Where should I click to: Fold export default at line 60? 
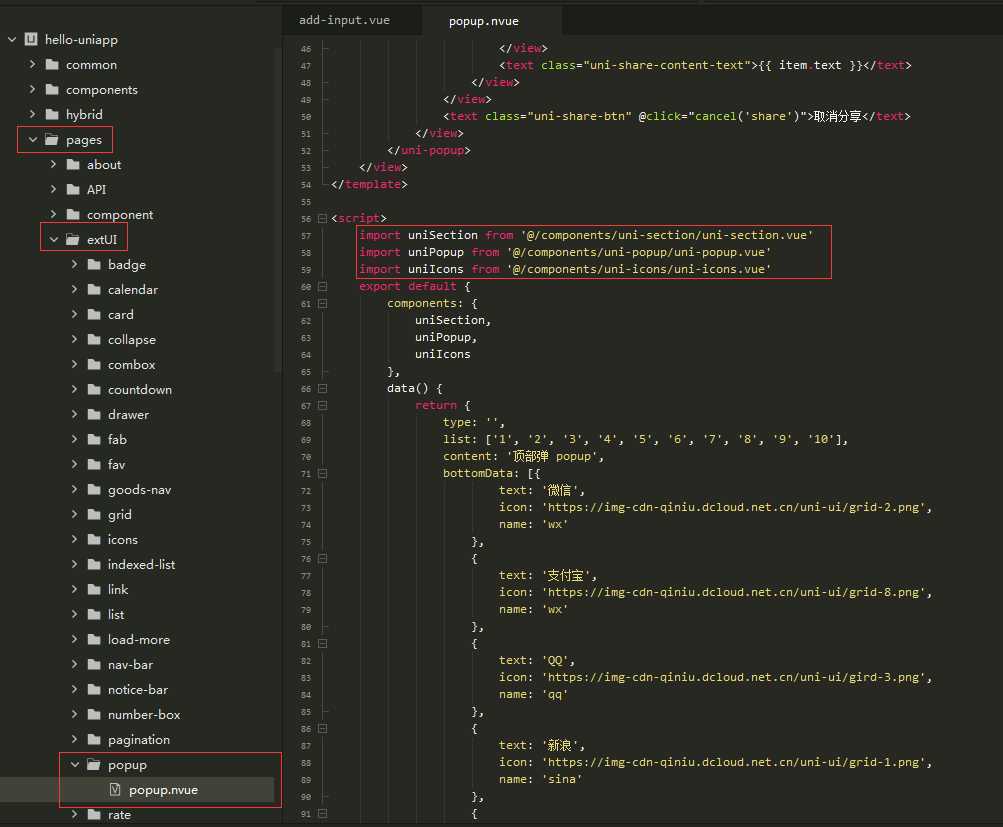tap(322, 287)
